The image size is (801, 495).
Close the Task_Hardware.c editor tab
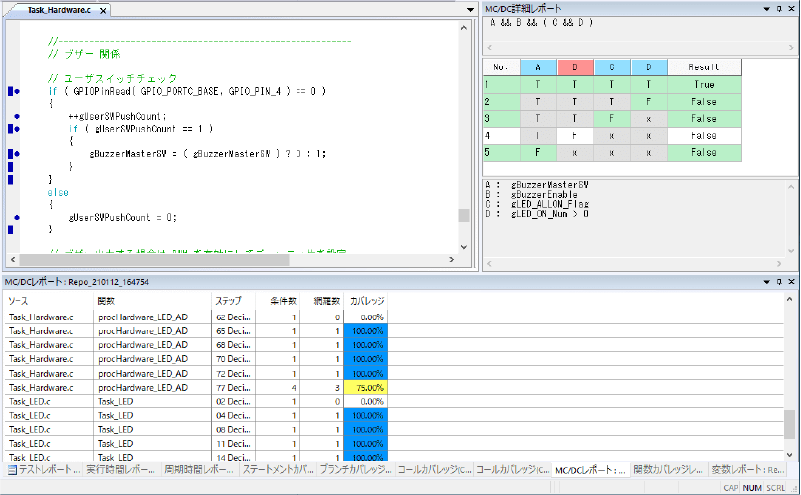coord(103,10)
